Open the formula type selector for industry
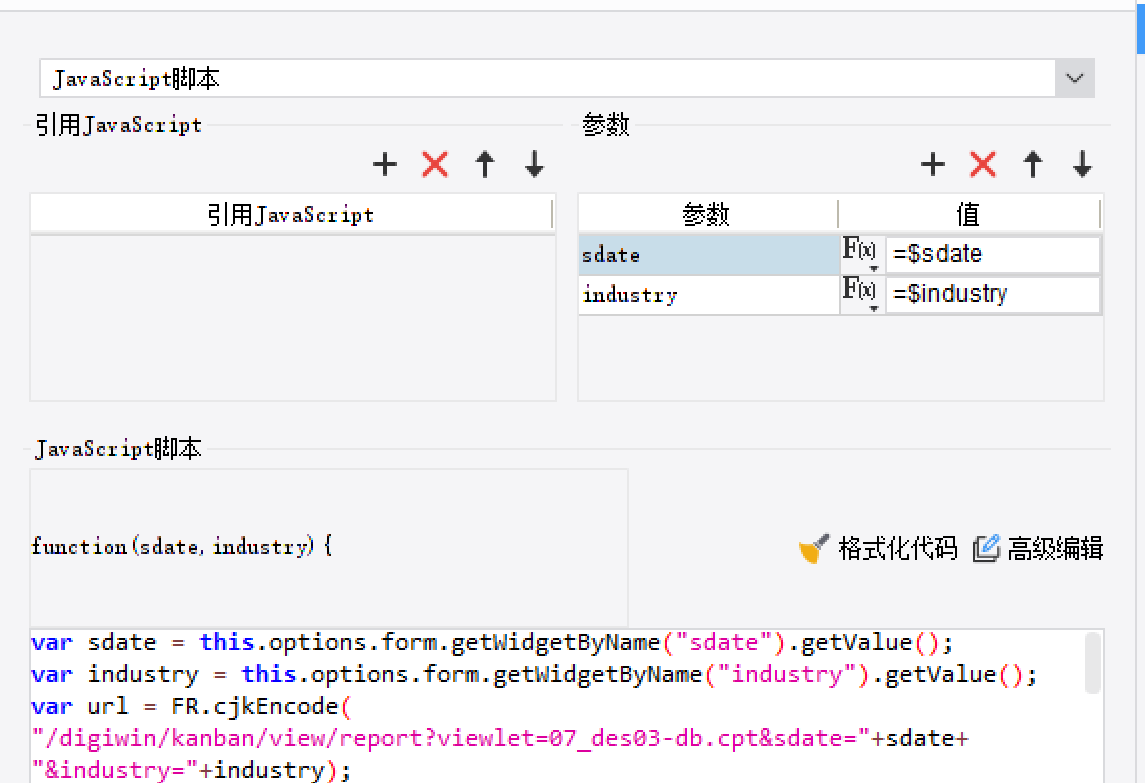Viewport: 1145px width, 783px height. pyautogui.click(x=862, y=294)
